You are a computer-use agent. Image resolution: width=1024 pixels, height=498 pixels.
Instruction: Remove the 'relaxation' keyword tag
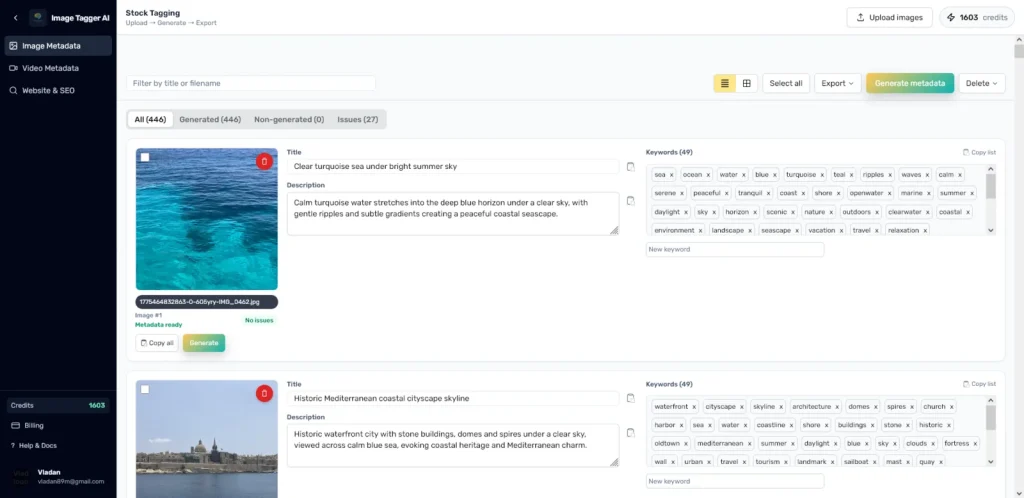point(925,230)
